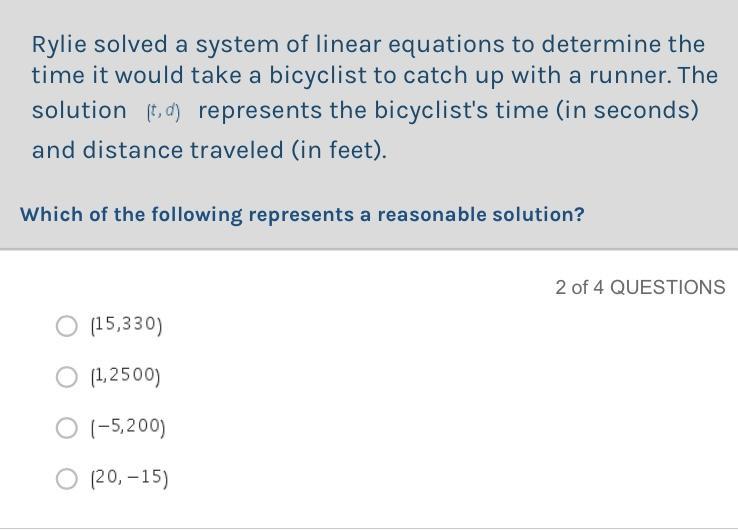This screenshot has width=738, height=530.
Task: Click the word "solution" before (t,d)
Action: (79, 111)
